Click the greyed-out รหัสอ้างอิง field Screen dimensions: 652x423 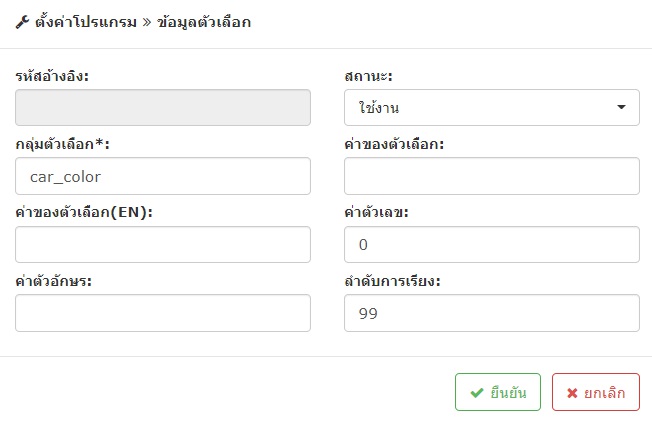pyautogui.click(x=163, y=107)
